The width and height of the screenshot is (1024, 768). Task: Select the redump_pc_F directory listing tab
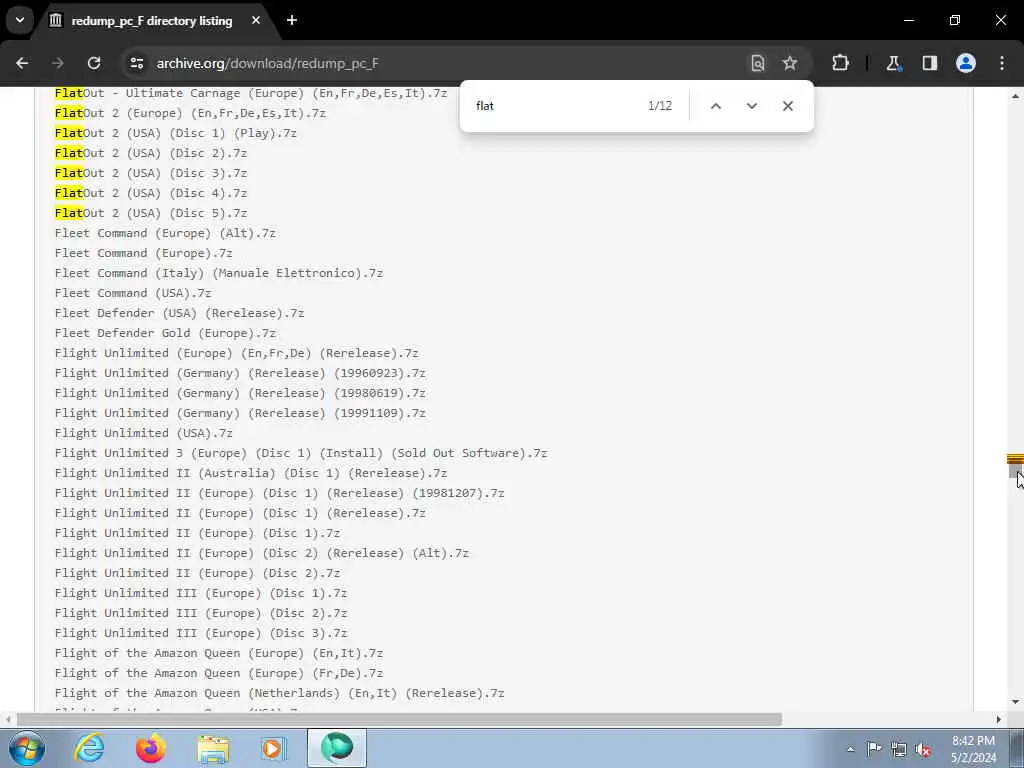click(x=152, y=21)
